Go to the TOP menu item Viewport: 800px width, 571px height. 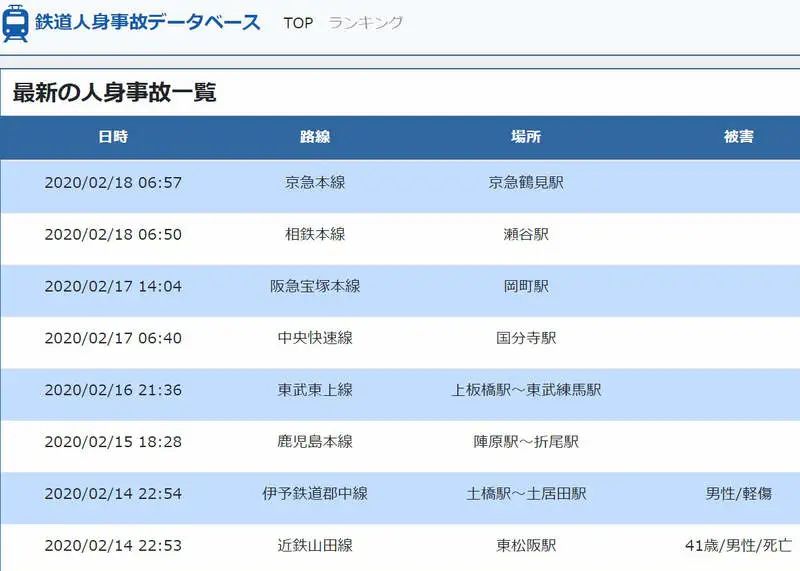[x=298, y=23]
